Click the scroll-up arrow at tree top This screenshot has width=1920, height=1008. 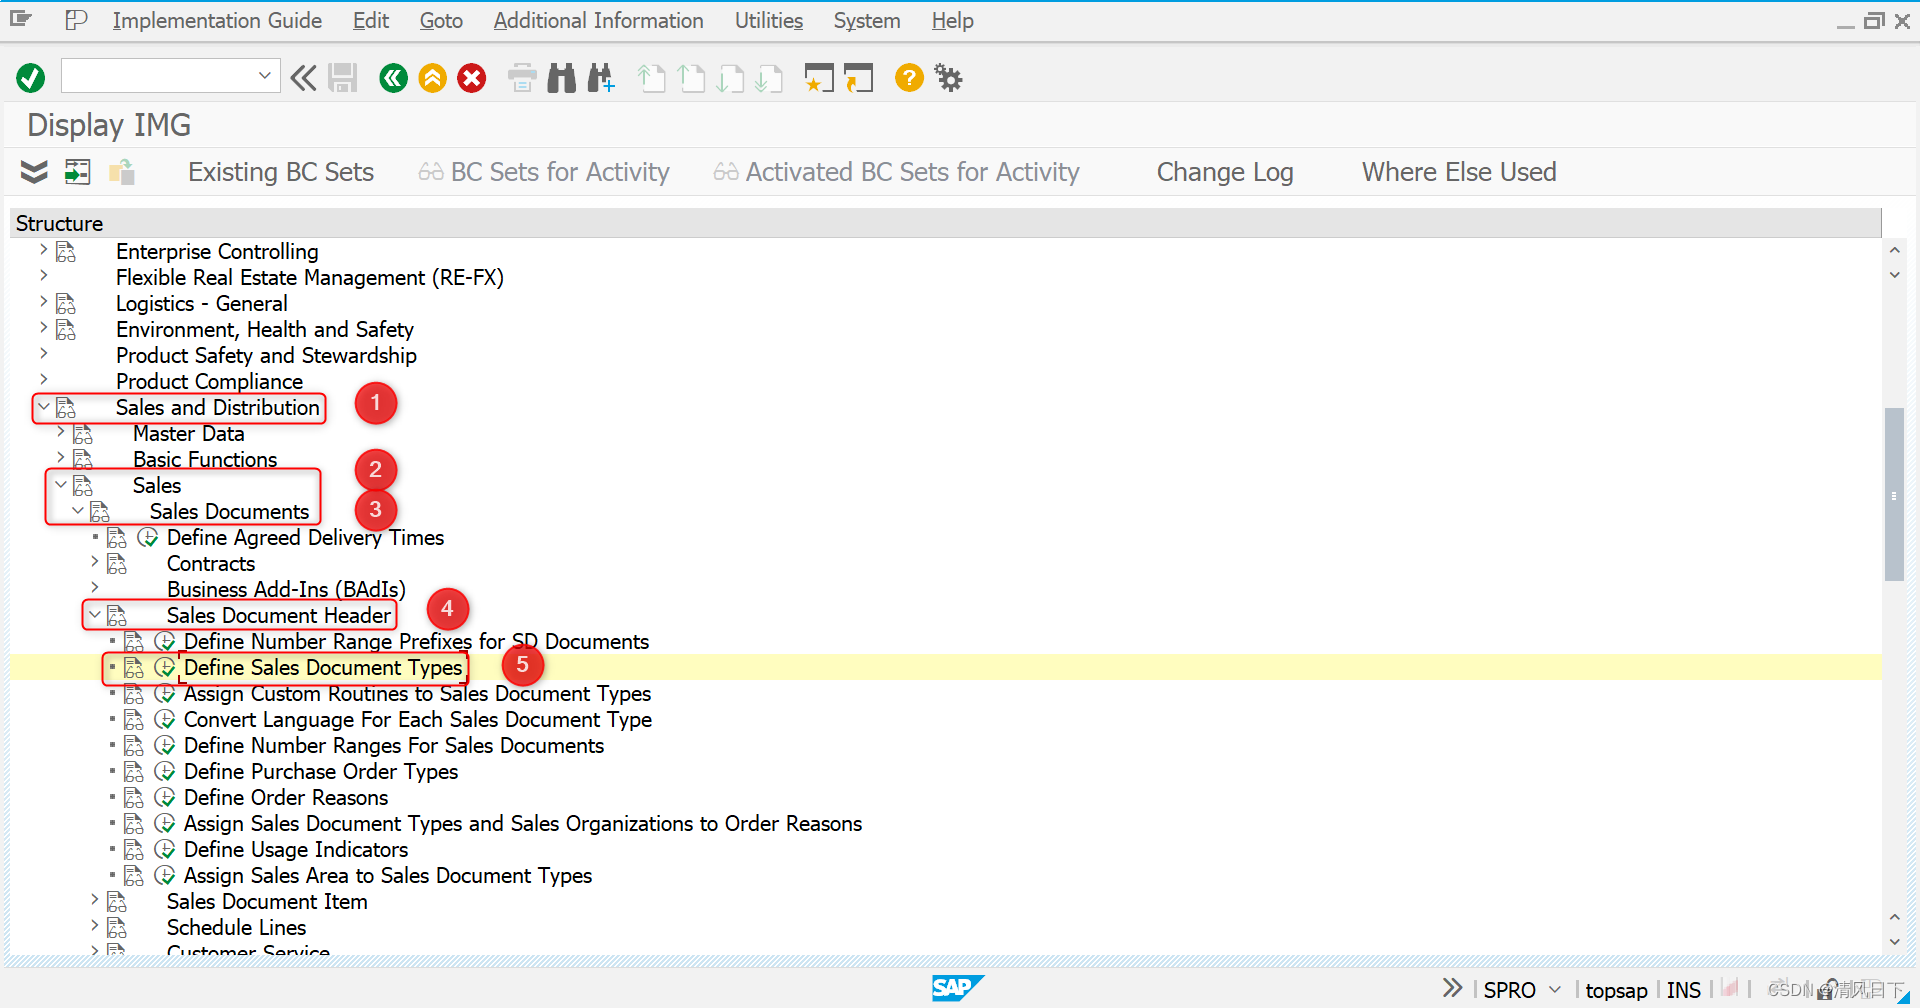point(1894,249)
